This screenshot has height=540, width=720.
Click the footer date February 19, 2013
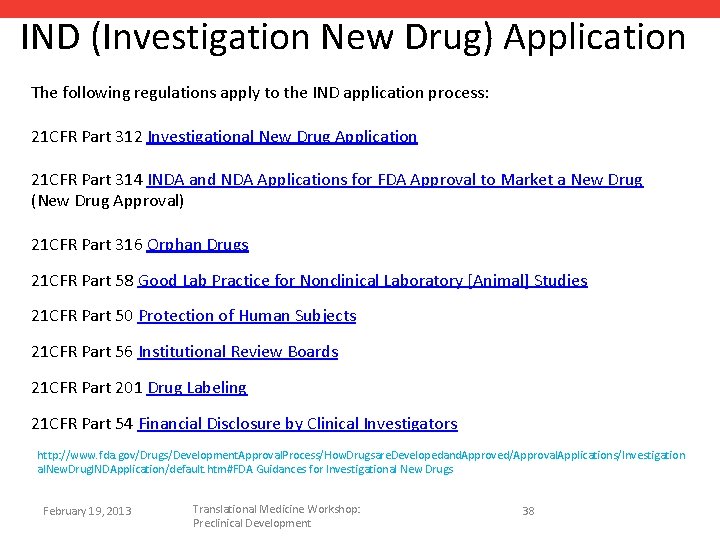tap(87, 511)
